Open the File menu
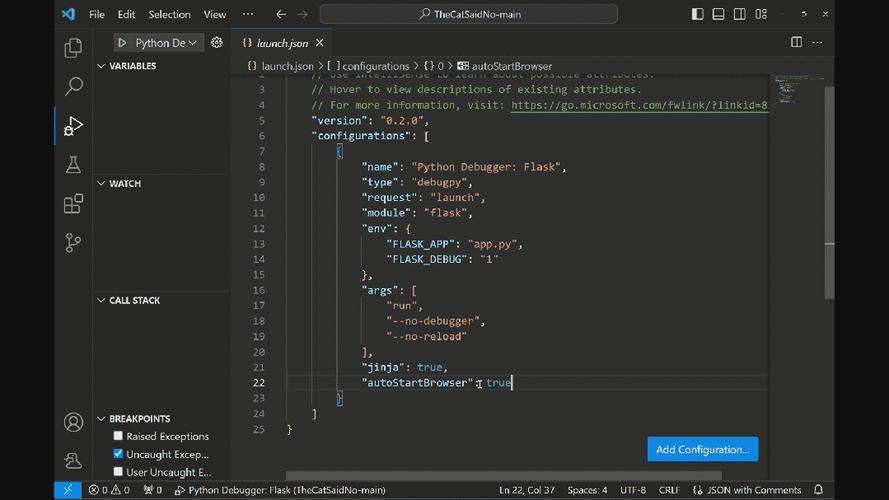 click(96, 14)
